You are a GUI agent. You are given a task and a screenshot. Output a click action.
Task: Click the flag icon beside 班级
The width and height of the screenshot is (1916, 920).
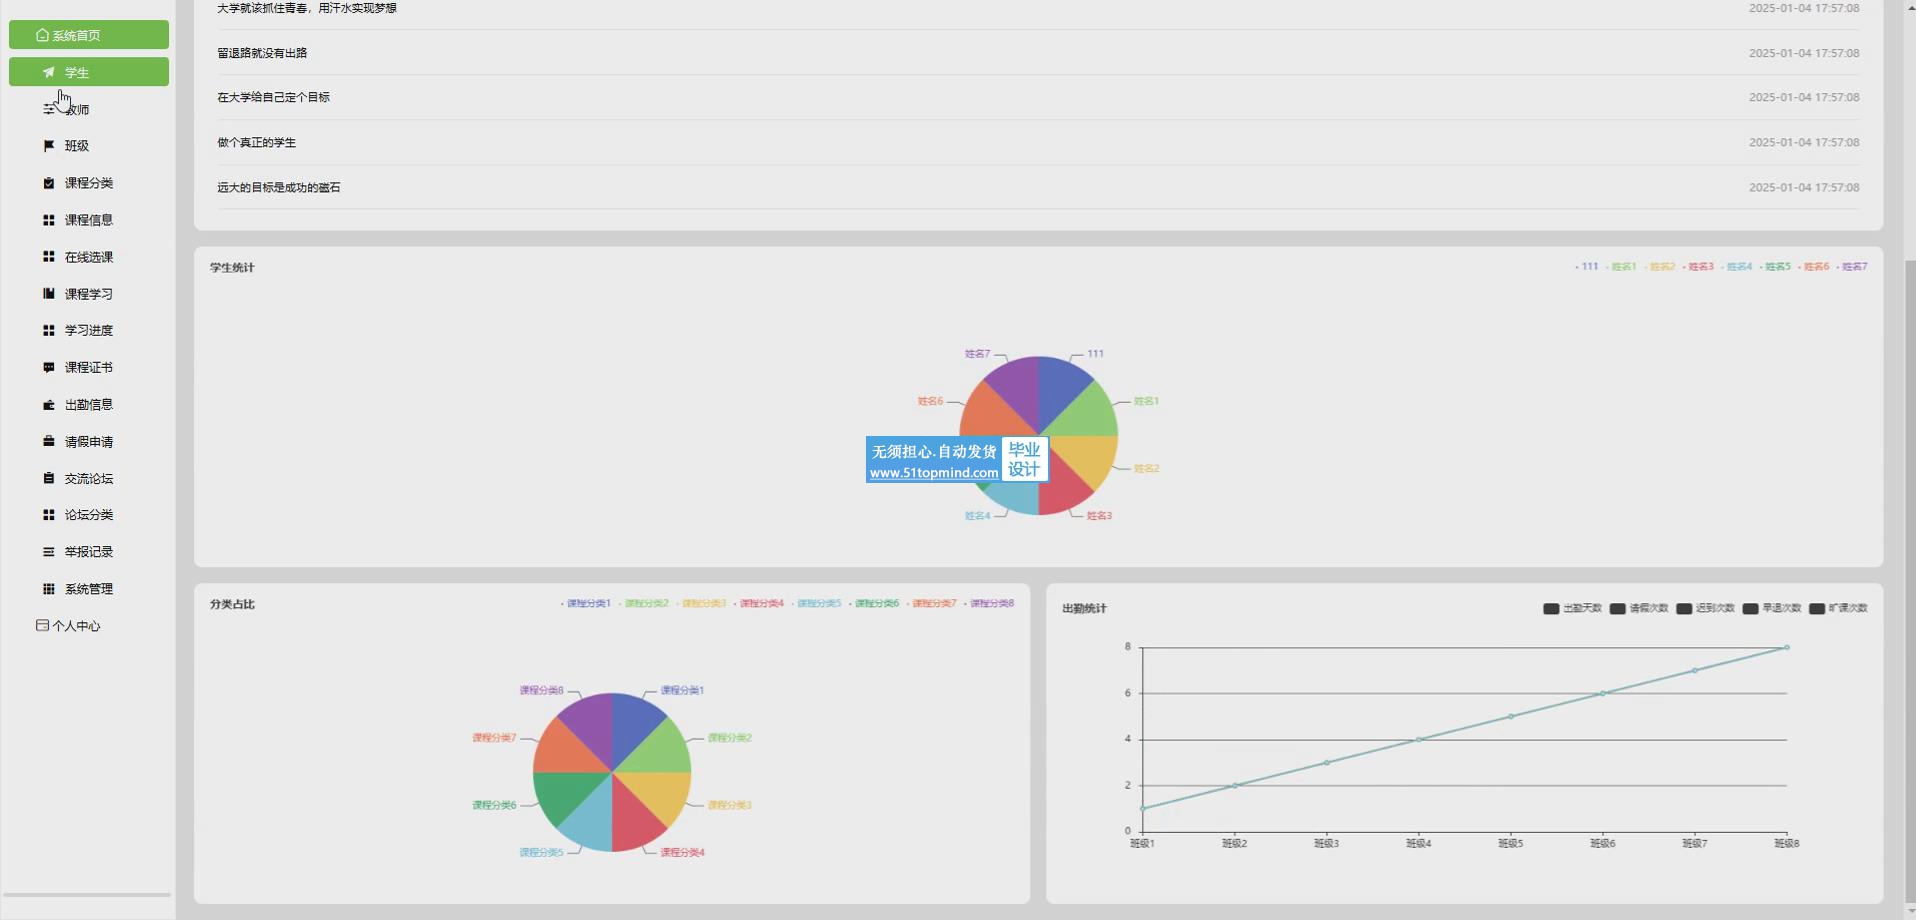click(48, 146)
